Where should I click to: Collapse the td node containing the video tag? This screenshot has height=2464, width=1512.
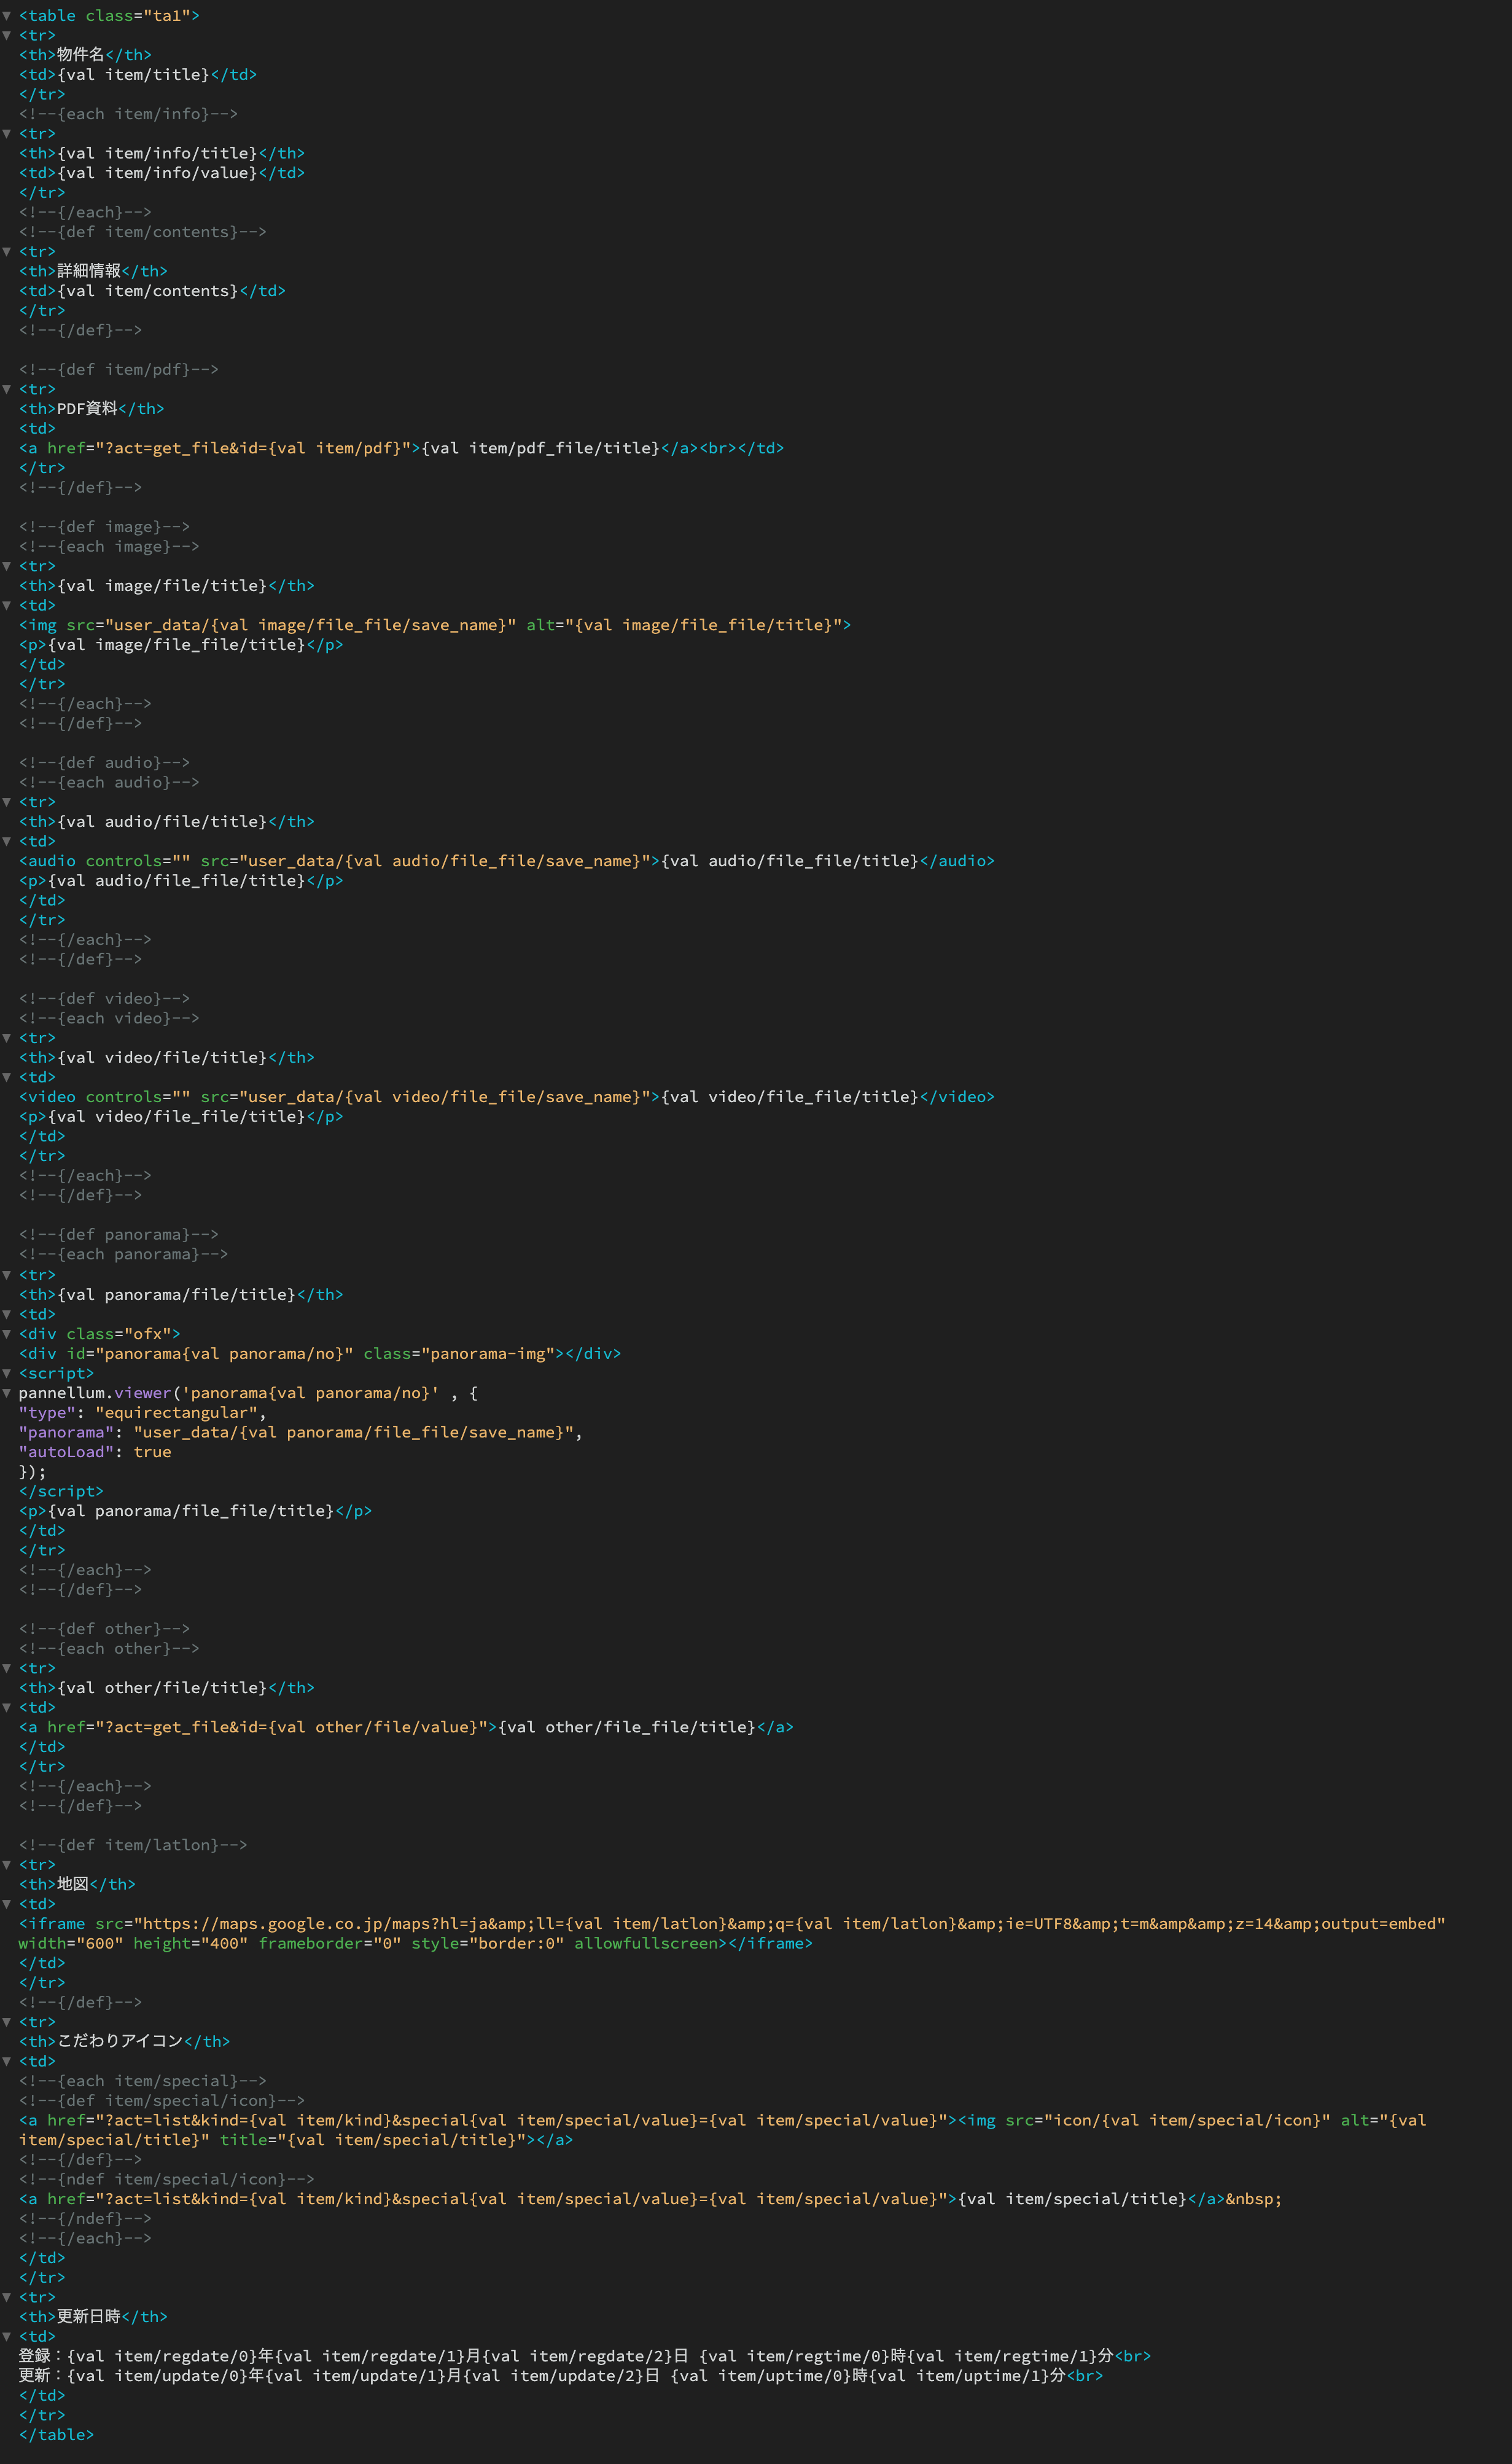pyautogui.click(x=7, y=1077)
